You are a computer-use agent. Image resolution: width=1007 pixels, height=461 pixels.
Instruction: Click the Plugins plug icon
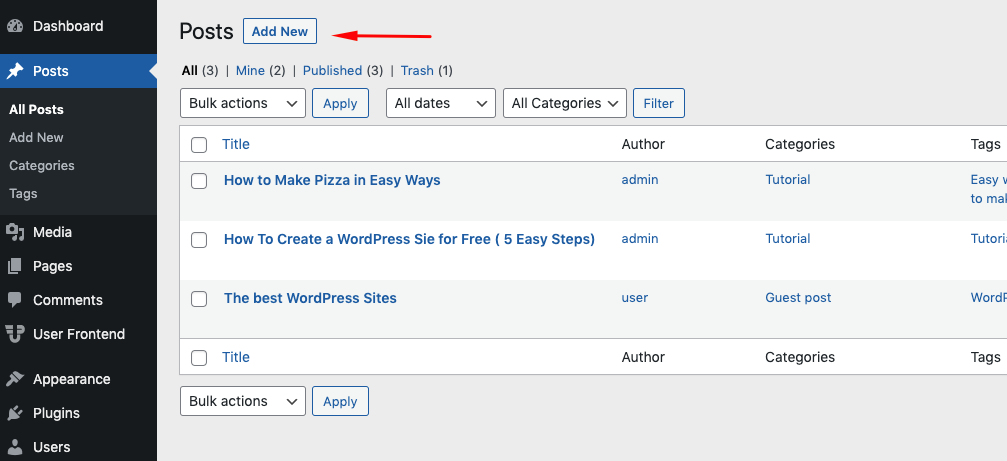[15, 413]
